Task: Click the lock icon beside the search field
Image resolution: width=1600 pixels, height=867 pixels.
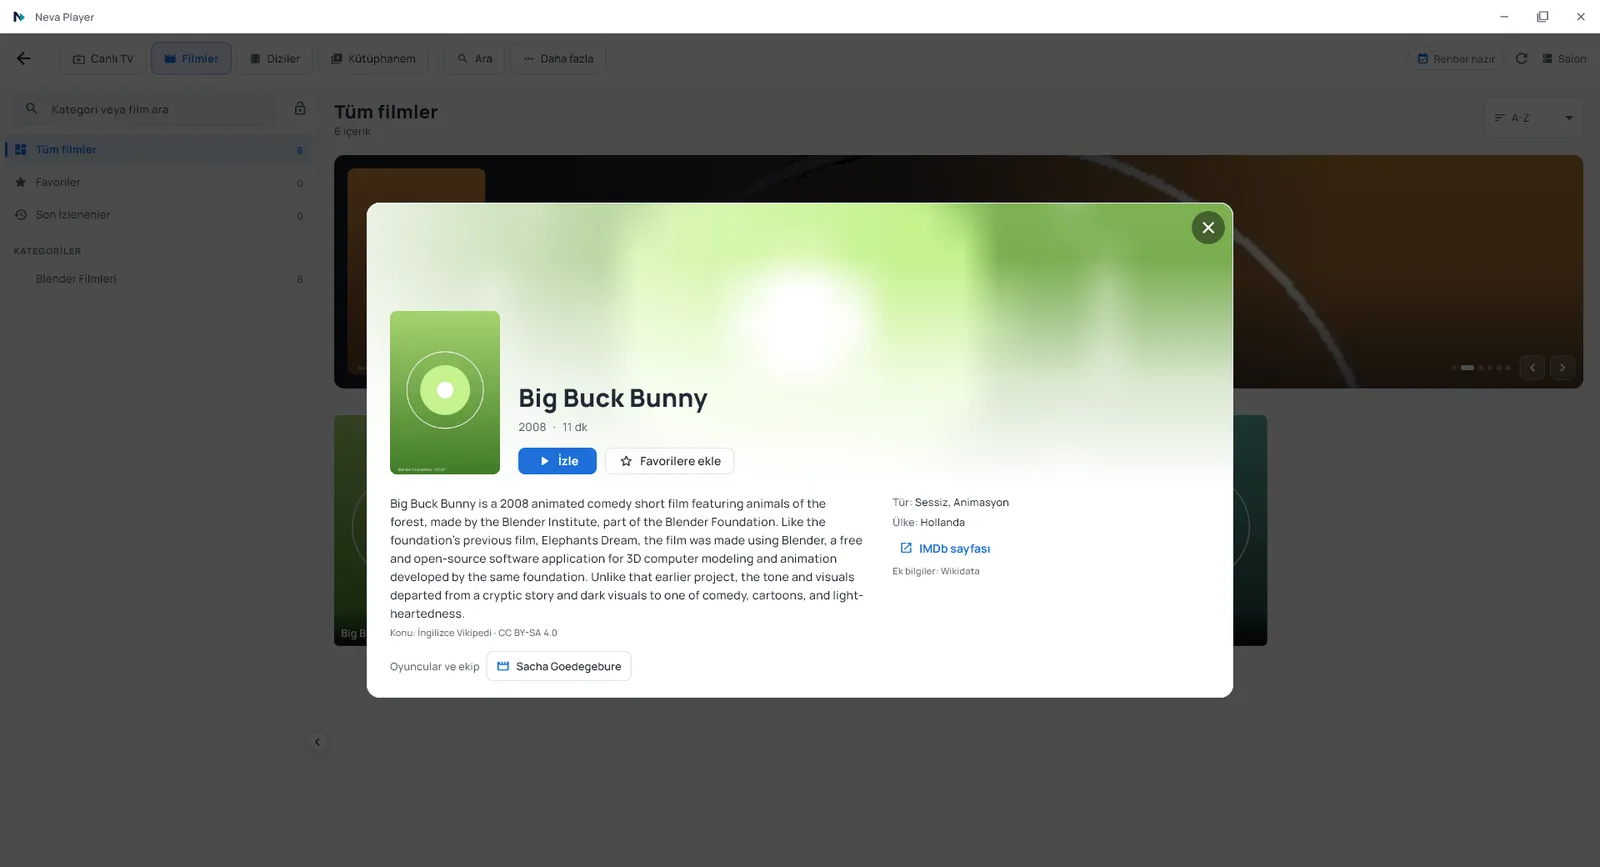Action: pyautogui.click(x=300, y=108)
